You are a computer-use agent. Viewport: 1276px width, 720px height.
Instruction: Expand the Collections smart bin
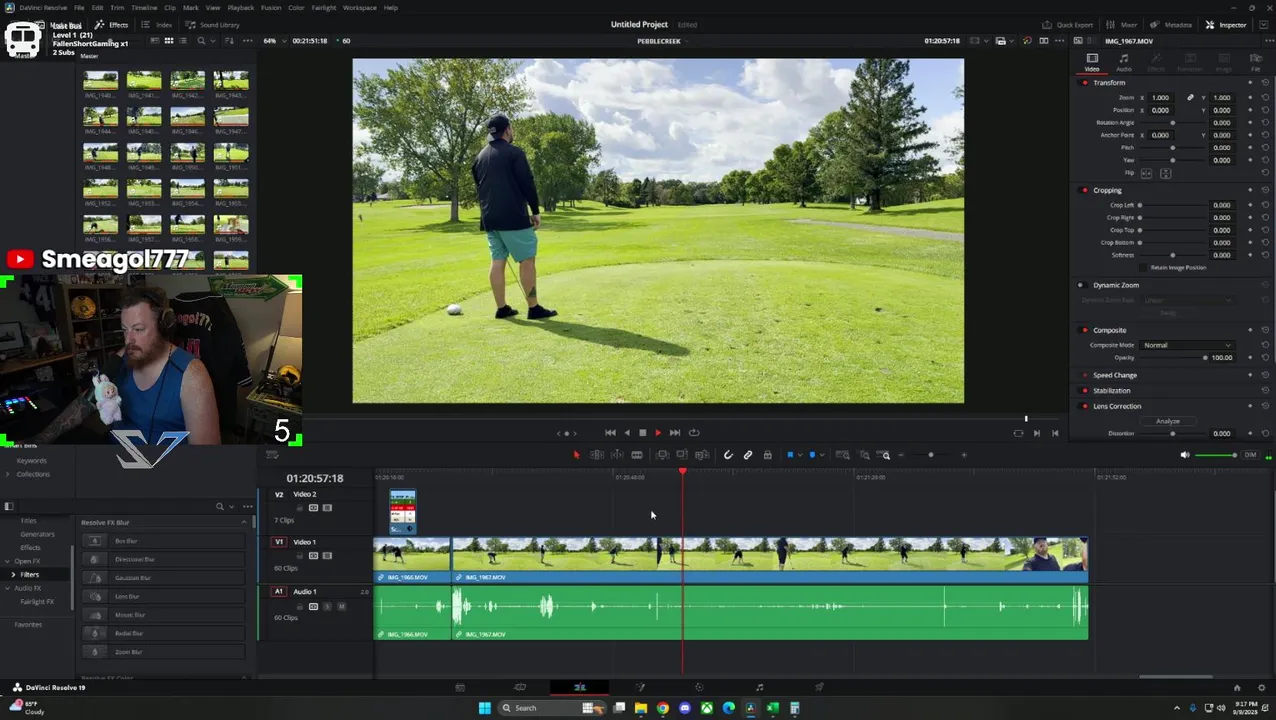point(8,474)
